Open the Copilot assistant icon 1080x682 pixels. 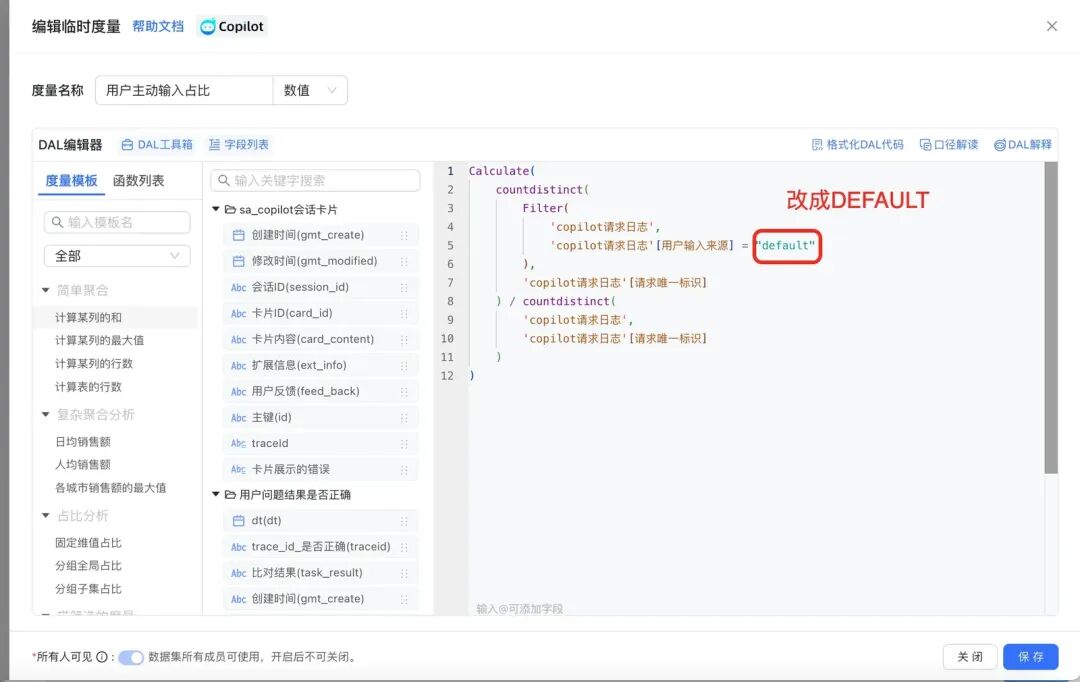(x=208, y=27)
